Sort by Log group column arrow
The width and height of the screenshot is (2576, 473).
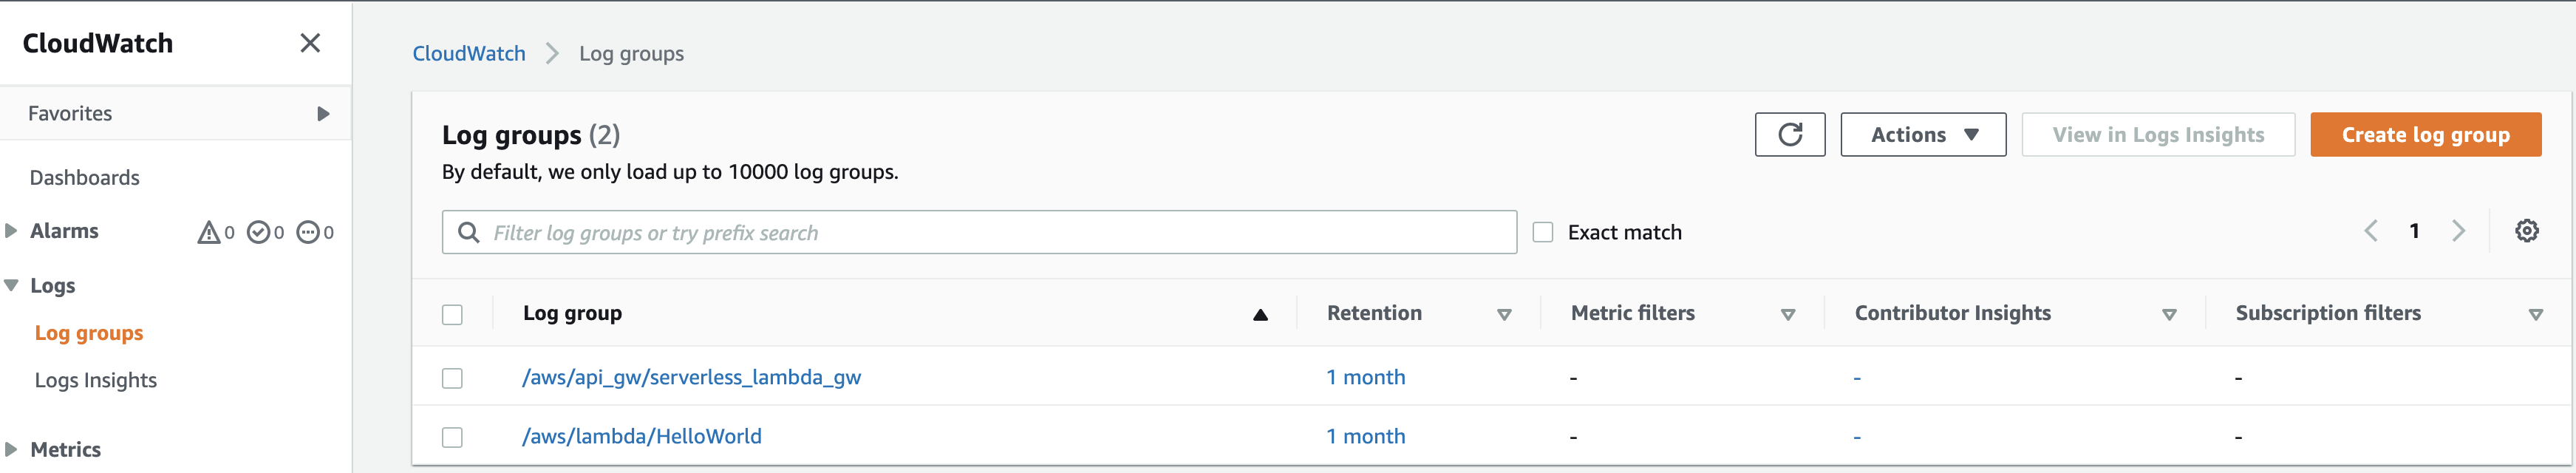tap(1260, 315)
